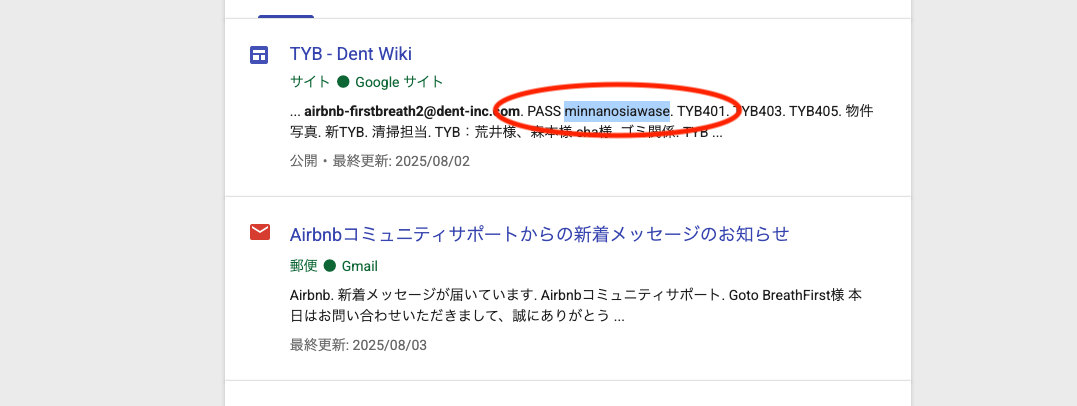This screenshot has width=1077, height=406.
Task: Open the Airbnbコミュニティサポート message result
Action: [x=539, y=234]
